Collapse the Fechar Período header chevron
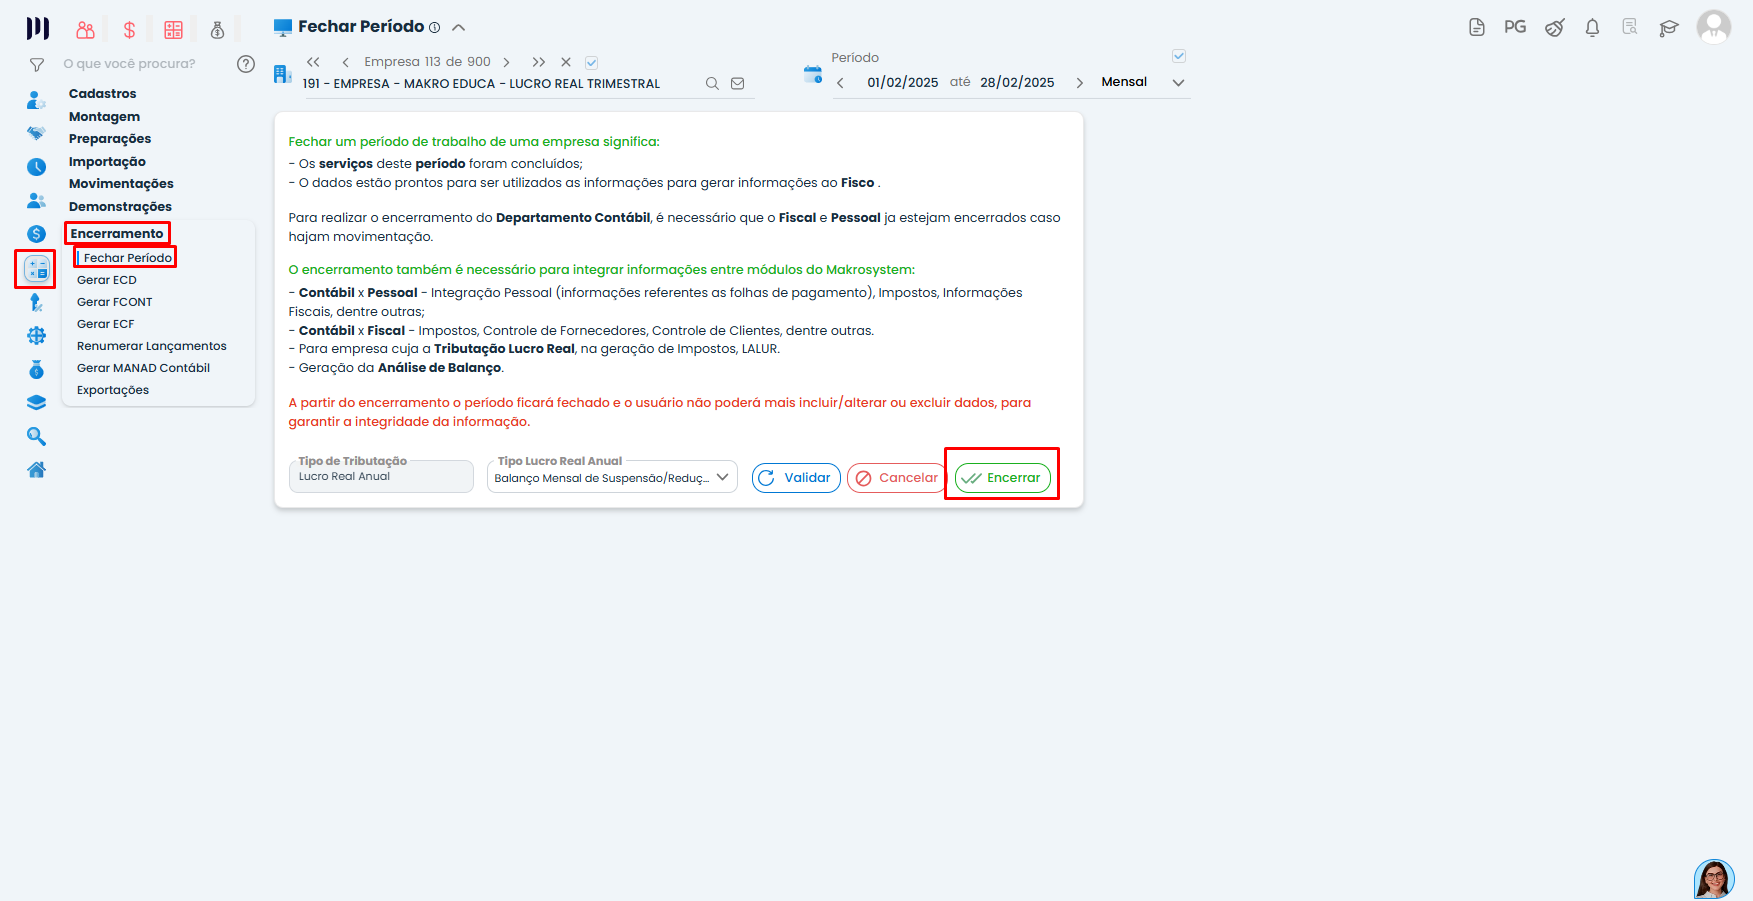The height and width of the screenshot is (901, 1753). tap(458, 27)
